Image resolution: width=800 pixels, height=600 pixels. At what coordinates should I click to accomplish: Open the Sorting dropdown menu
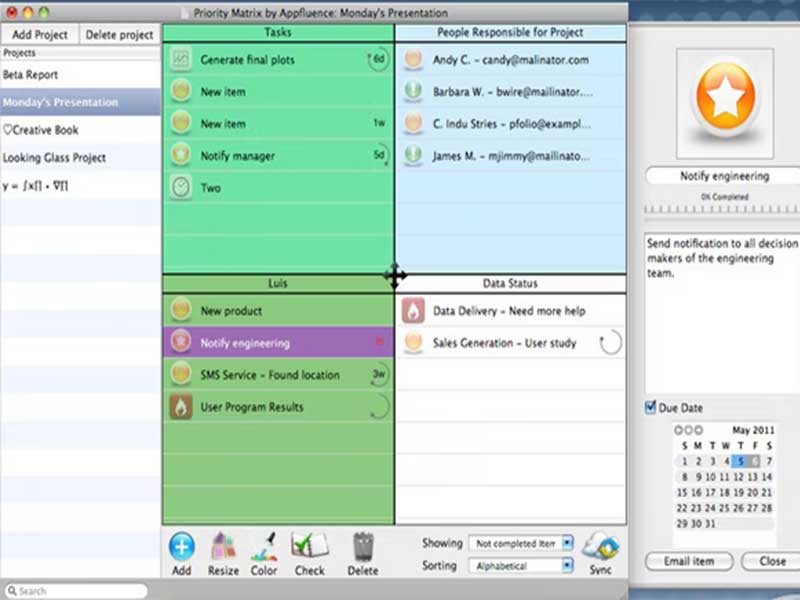pyautogui.click(x=520, y=566)
